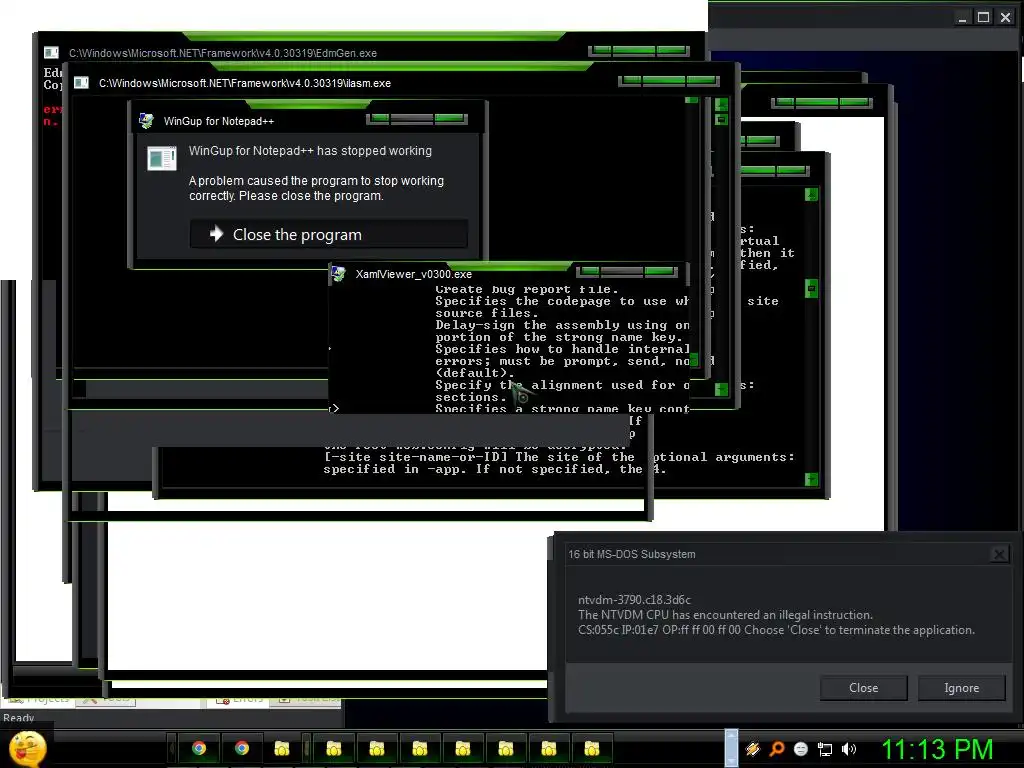Click the ilasm.exe window title path text

(x=245, y=83)
